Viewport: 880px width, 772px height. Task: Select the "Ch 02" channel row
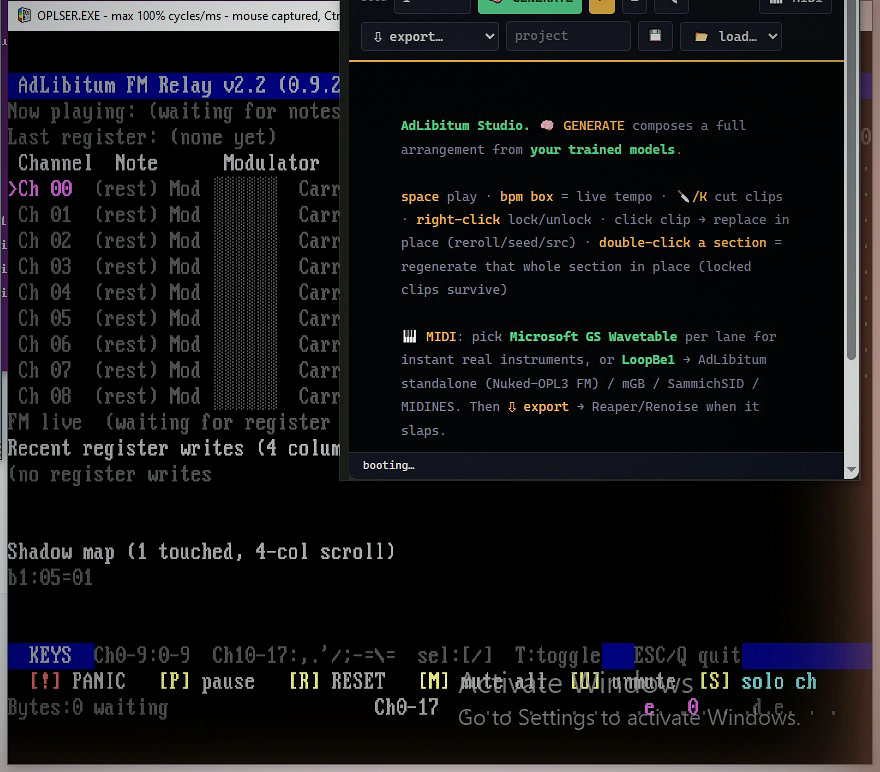[x=173, y=241]
